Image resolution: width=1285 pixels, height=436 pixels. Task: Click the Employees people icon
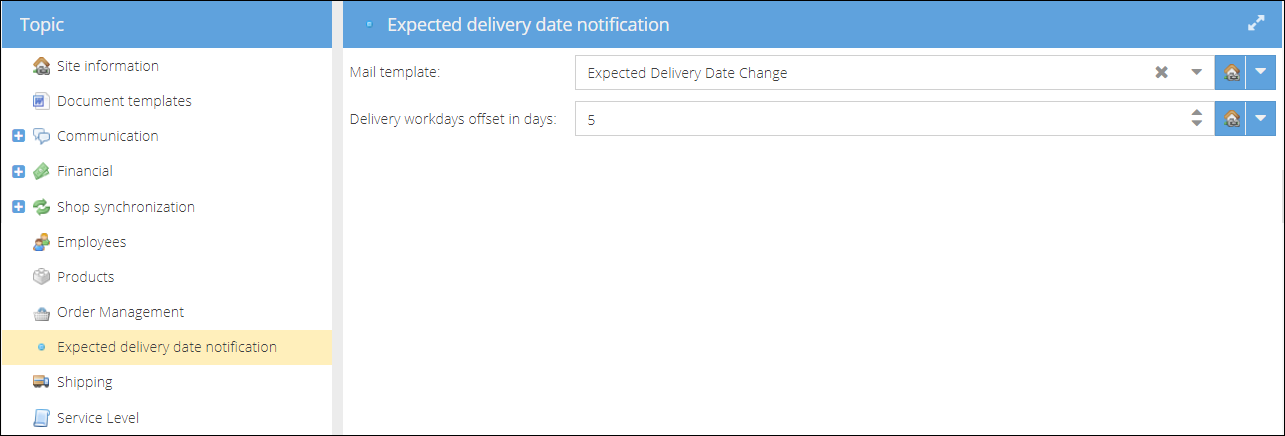[x=41, y=242]
